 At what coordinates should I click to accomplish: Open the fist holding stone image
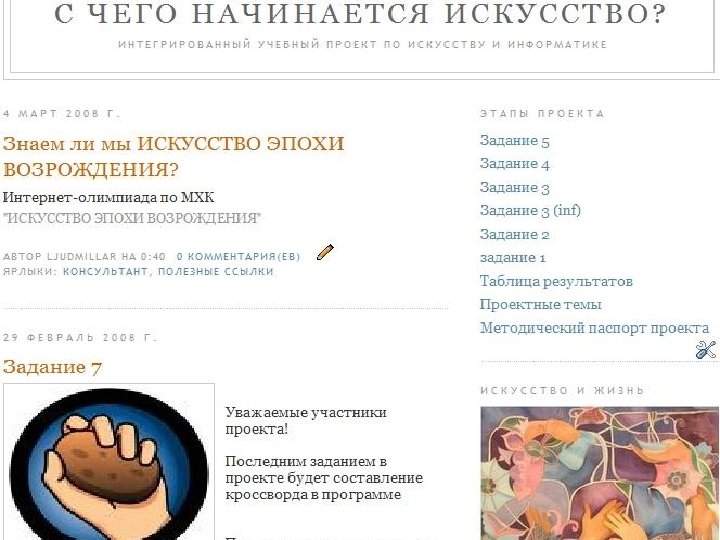point(109,462)
